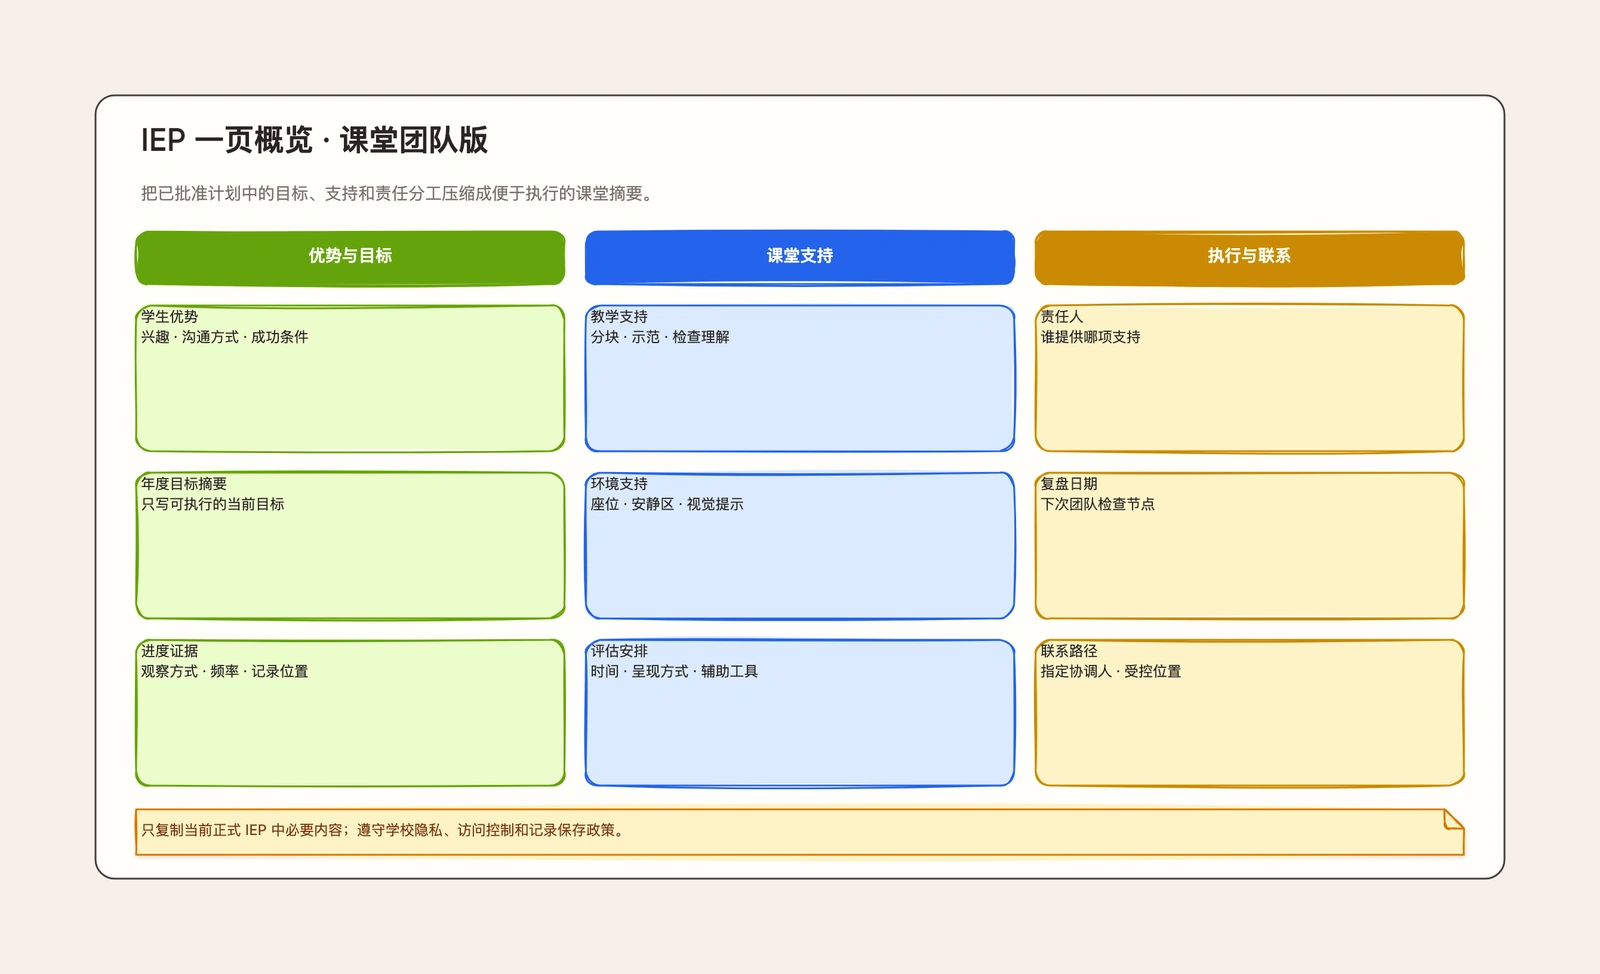Click the text 兴趣 · 沟通方式 · 成功条件

click(224, 337)
